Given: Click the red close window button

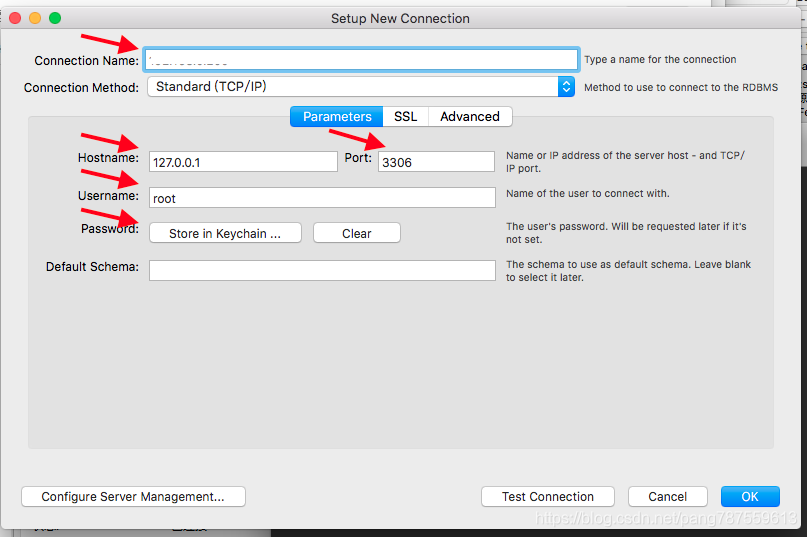Looking at the screenshot, I should [15, 19].
